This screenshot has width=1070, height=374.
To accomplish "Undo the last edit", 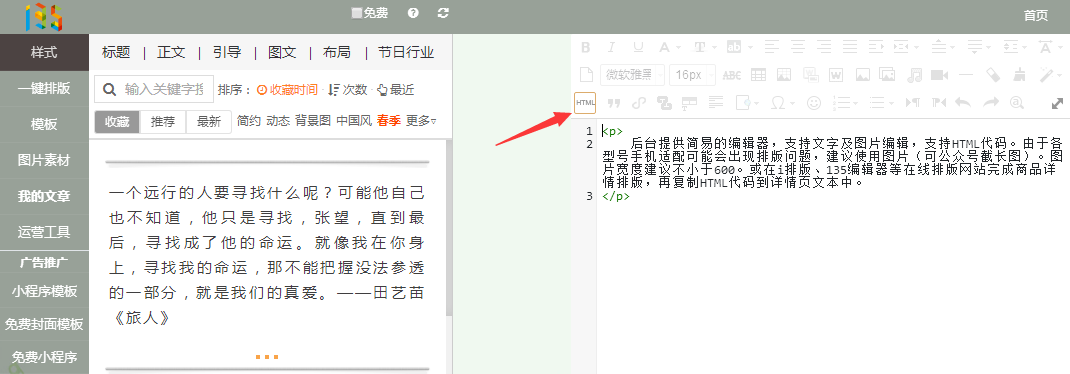I will [x=963, y=102].
